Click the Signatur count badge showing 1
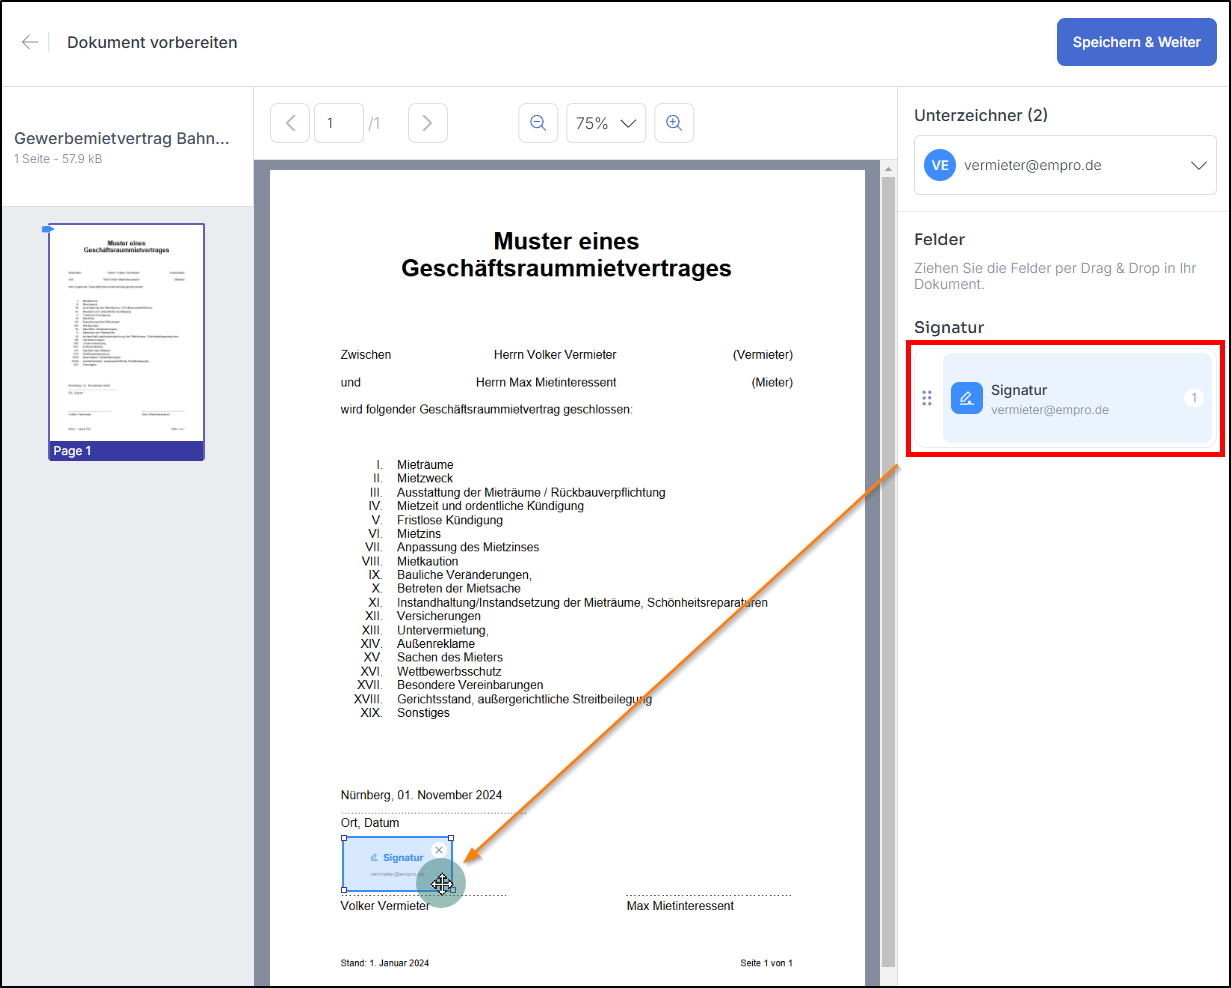 point(1194,398)
